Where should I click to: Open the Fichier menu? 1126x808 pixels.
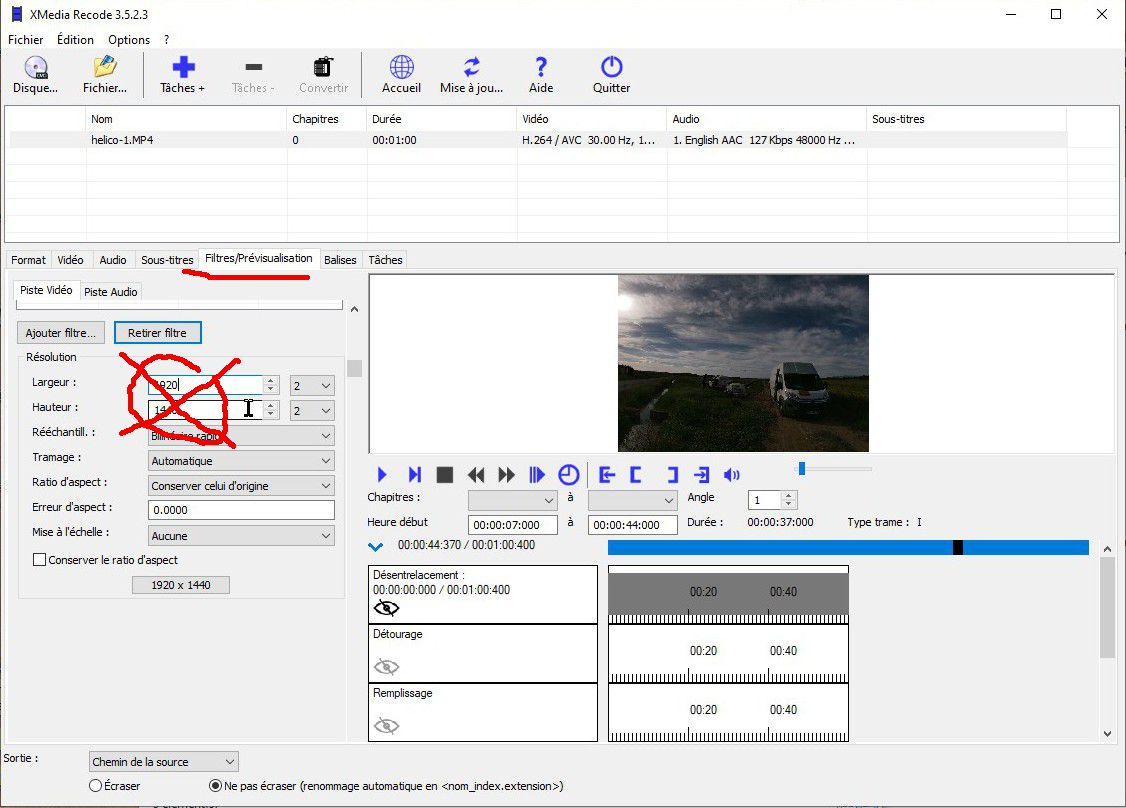click(25, 40)
